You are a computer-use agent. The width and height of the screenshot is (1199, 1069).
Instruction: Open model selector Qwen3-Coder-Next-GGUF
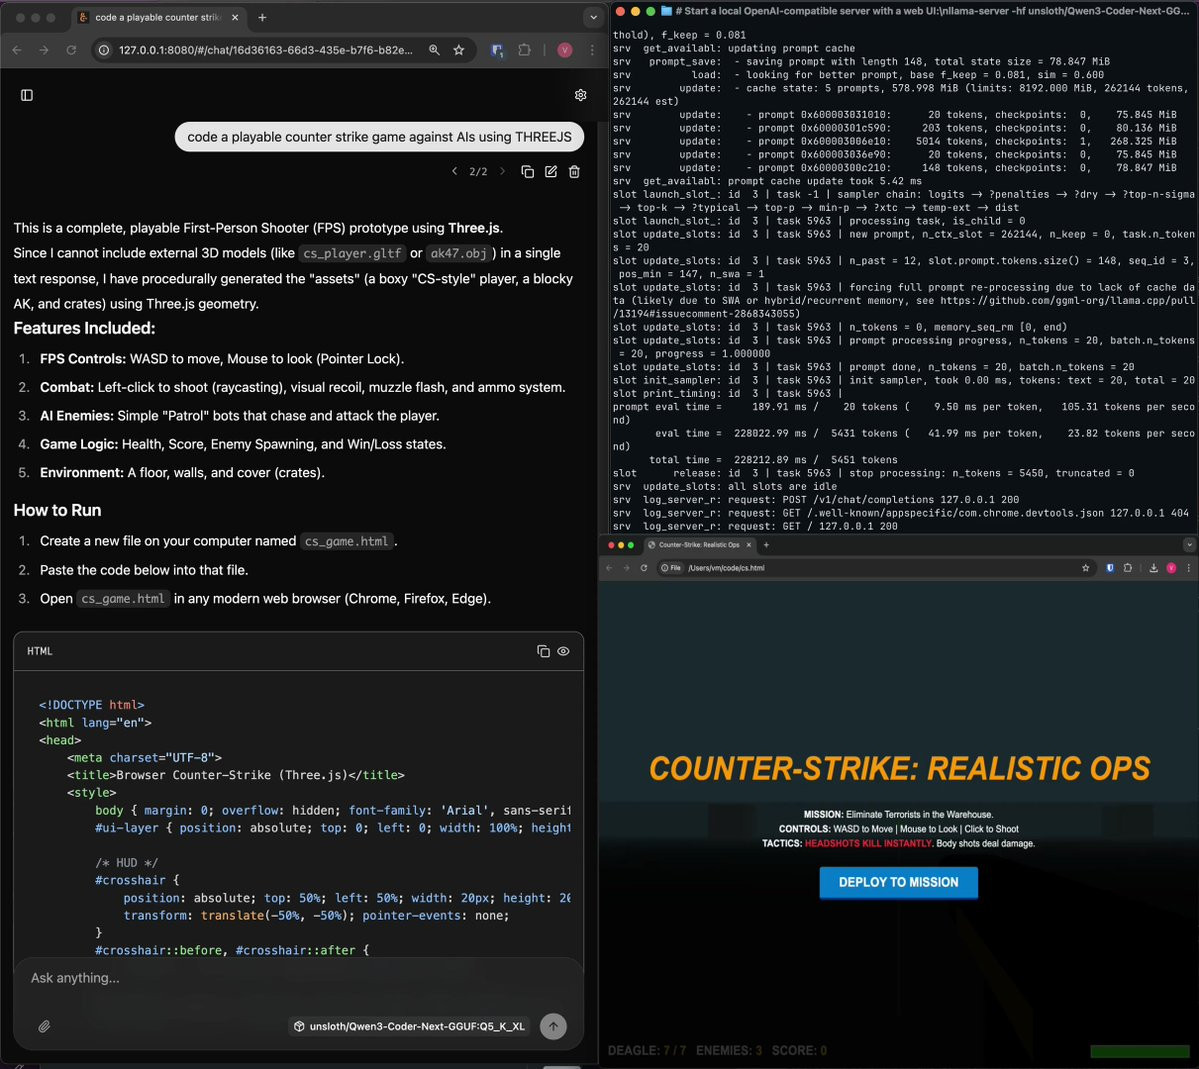point(410,1026)
